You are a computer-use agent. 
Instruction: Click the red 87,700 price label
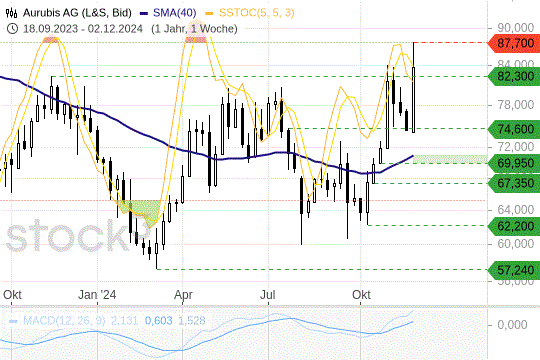point(513,43)
